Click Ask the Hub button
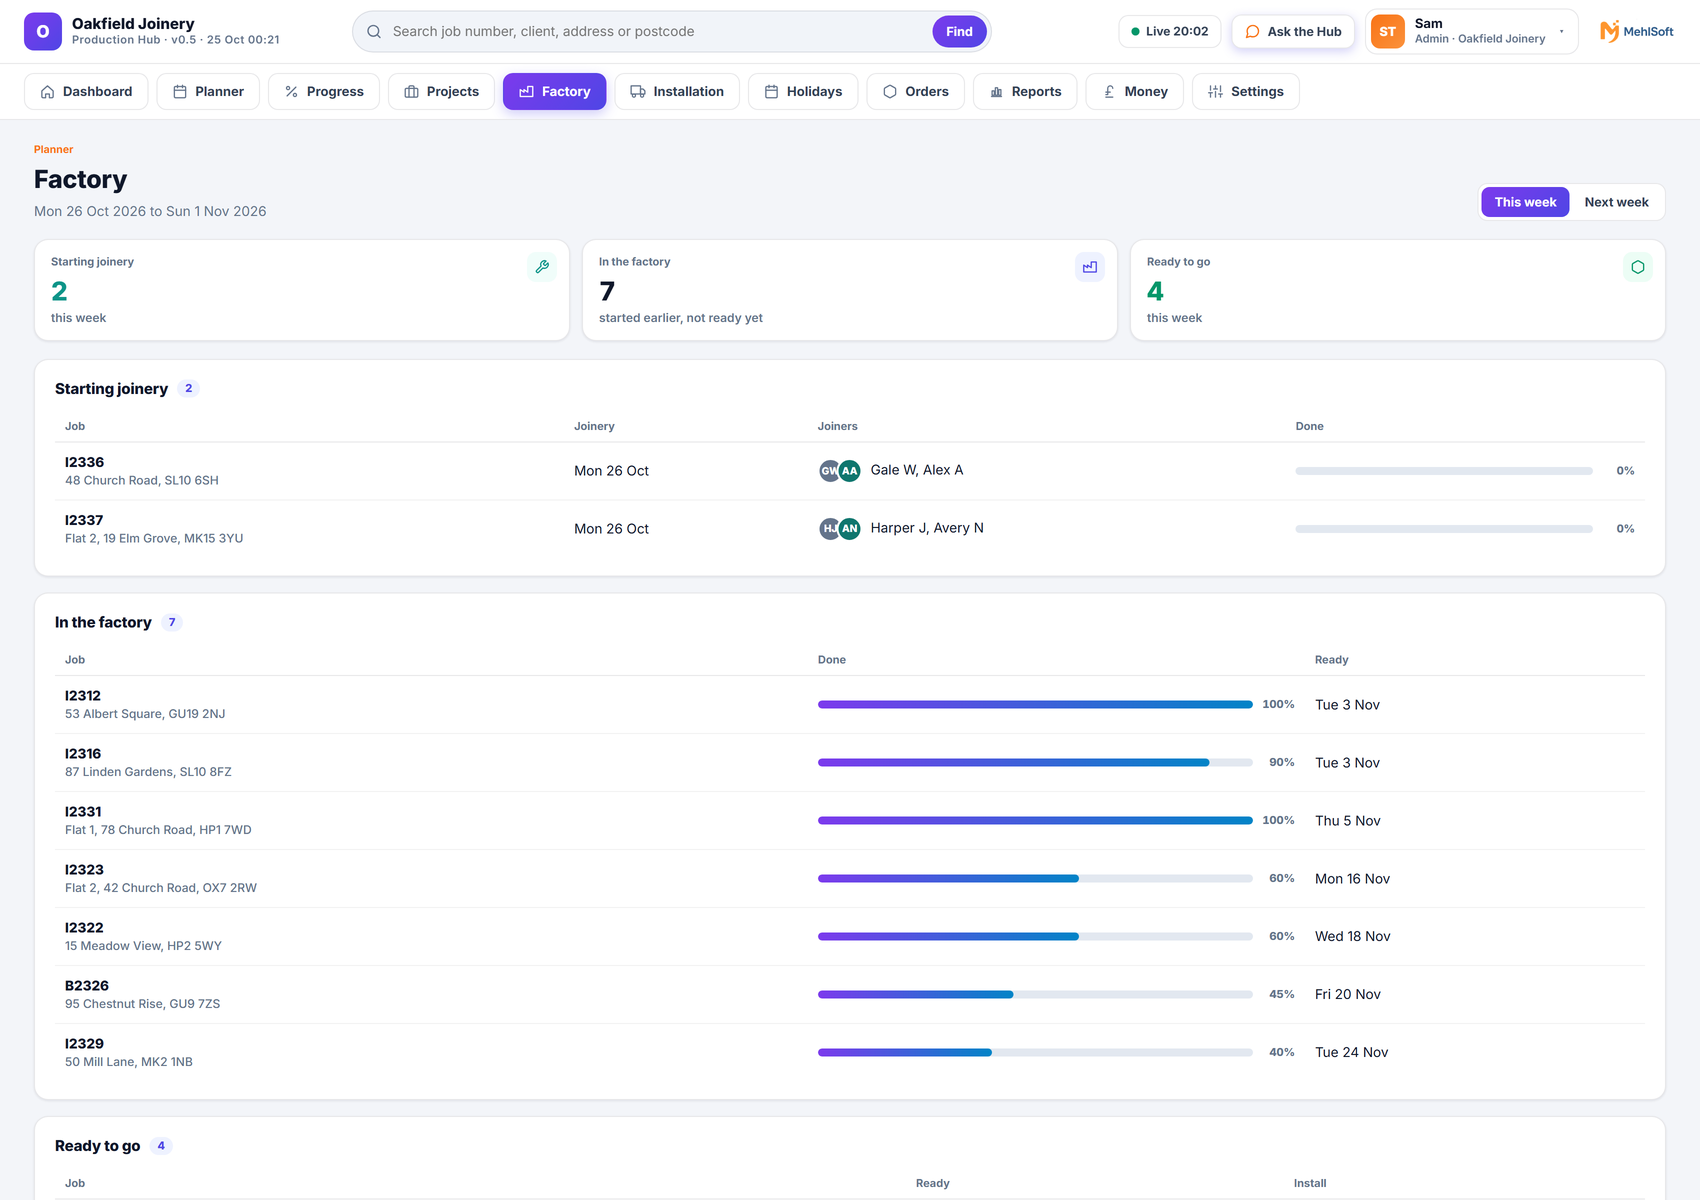The image size is (1700, 1200). point(1293,31)
